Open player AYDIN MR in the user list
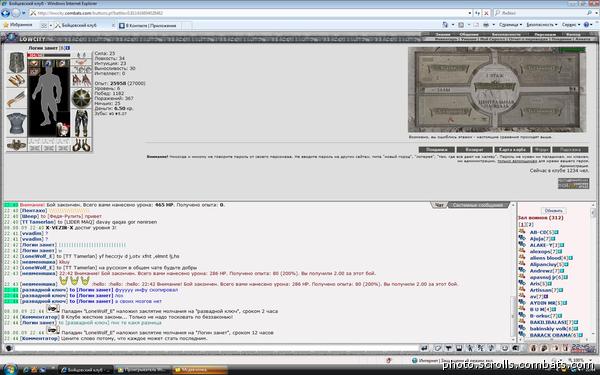Image resolution: width=600 pixels, height=375 pixels. pos(542,303)
